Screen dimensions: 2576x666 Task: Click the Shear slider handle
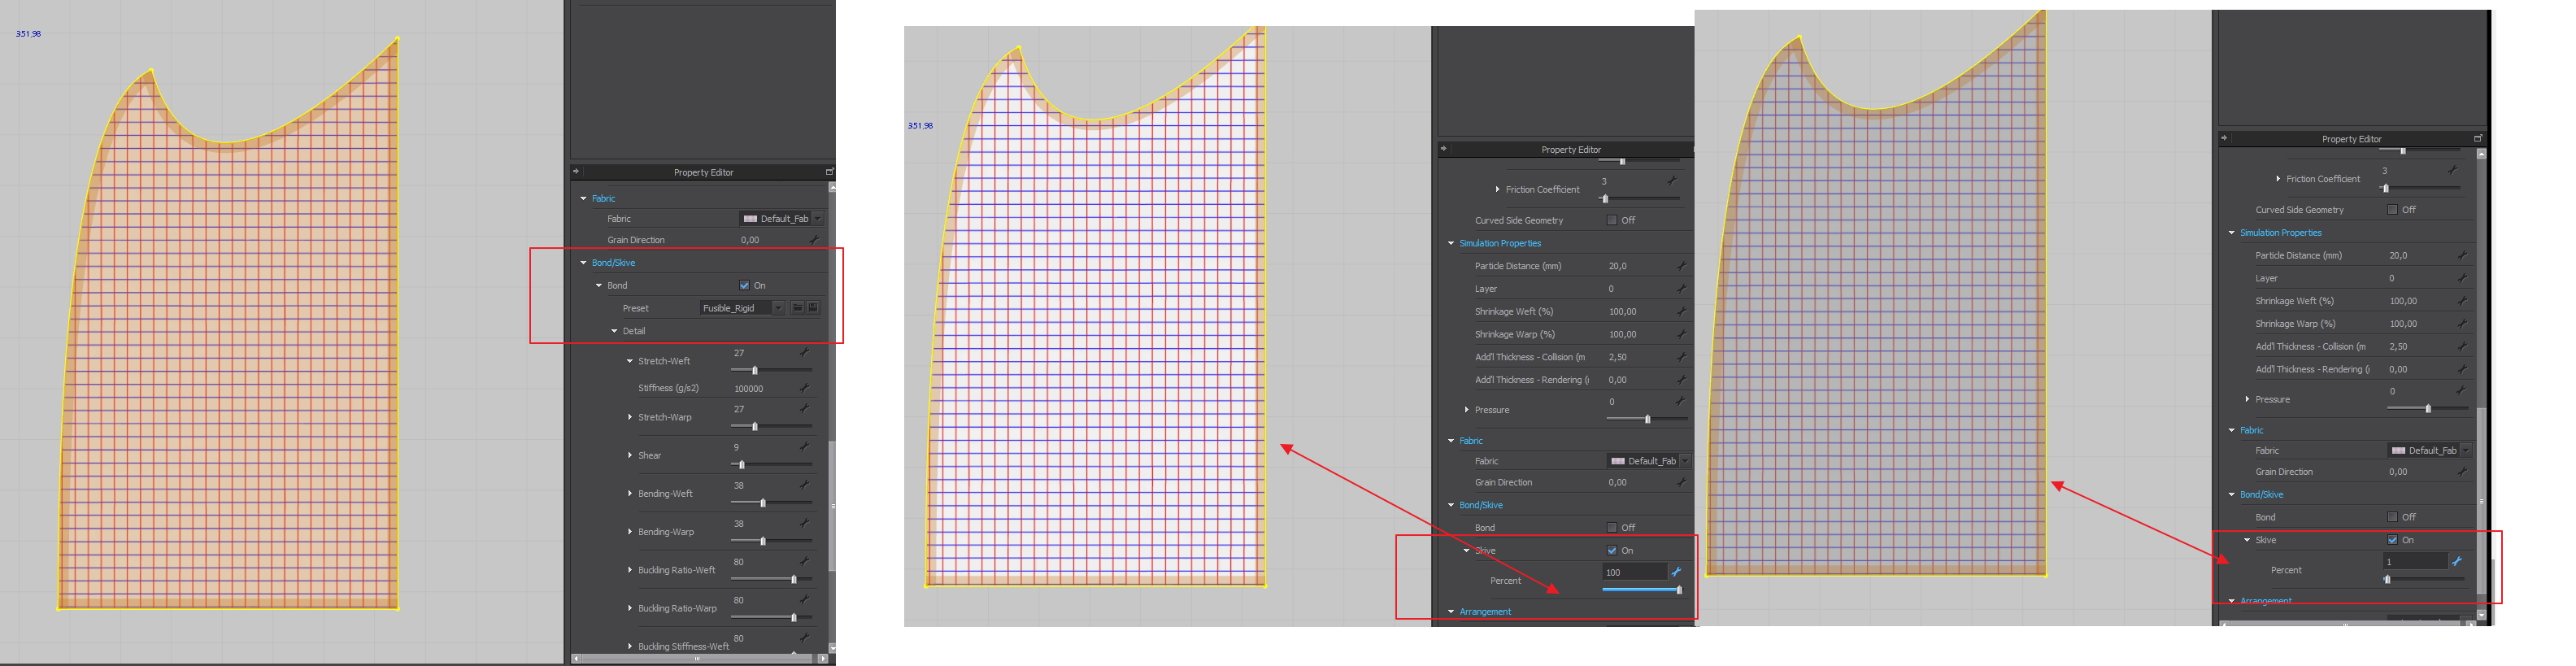point(741,465)
